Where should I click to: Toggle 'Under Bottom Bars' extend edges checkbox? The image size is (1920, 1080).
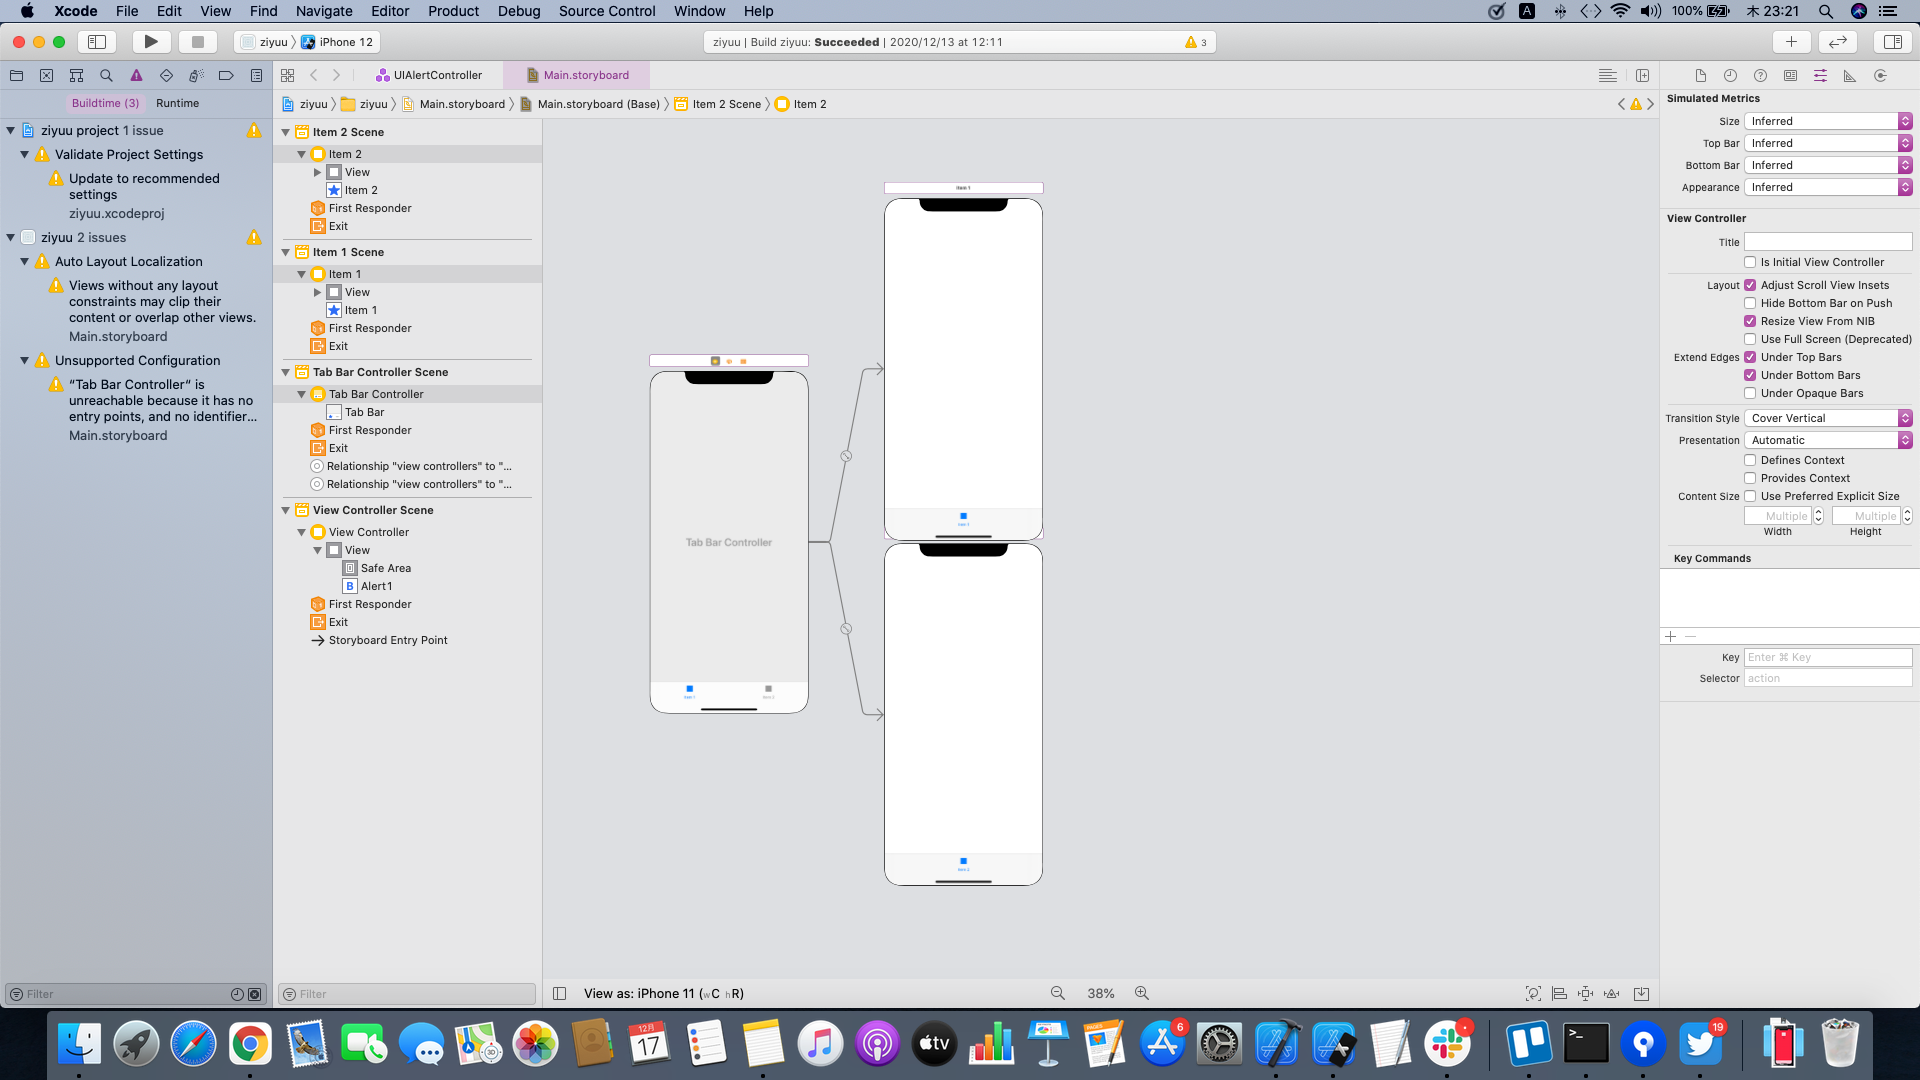(1751, 375)
